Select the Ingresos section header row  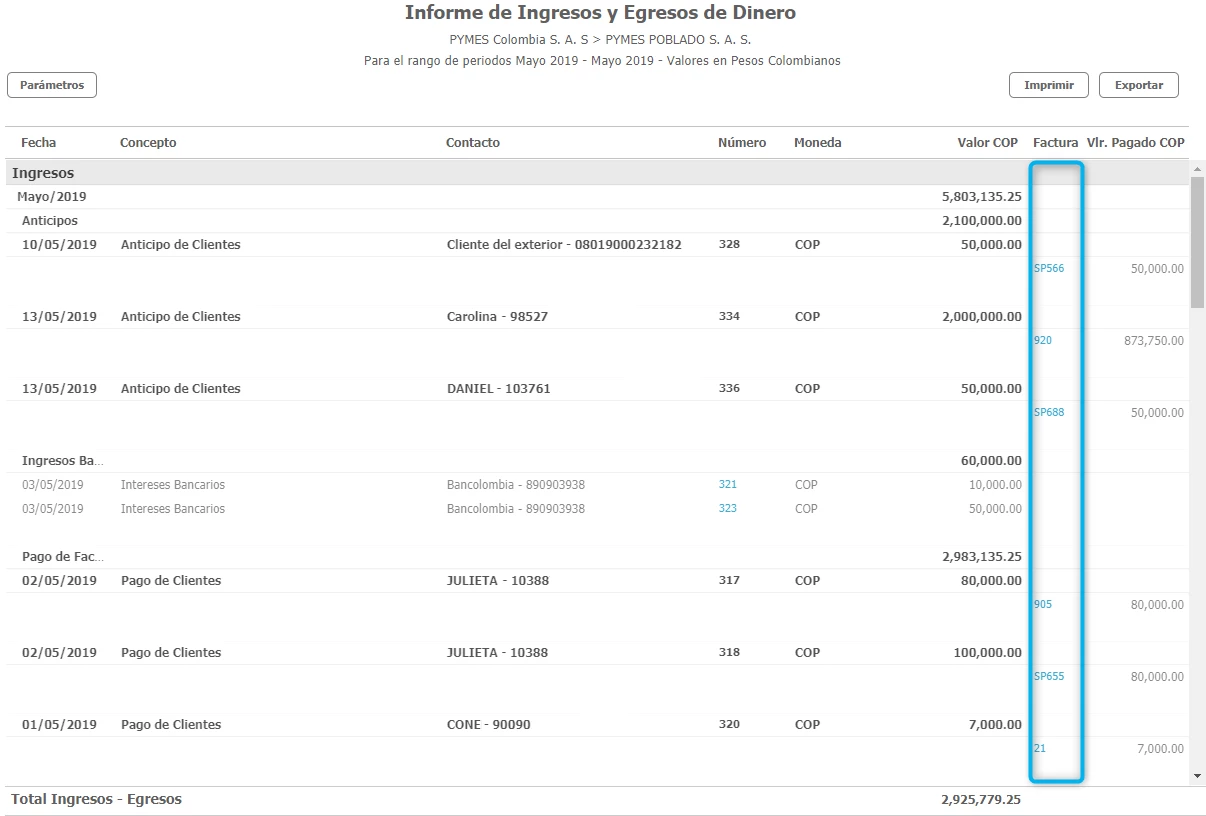point(43,173)
